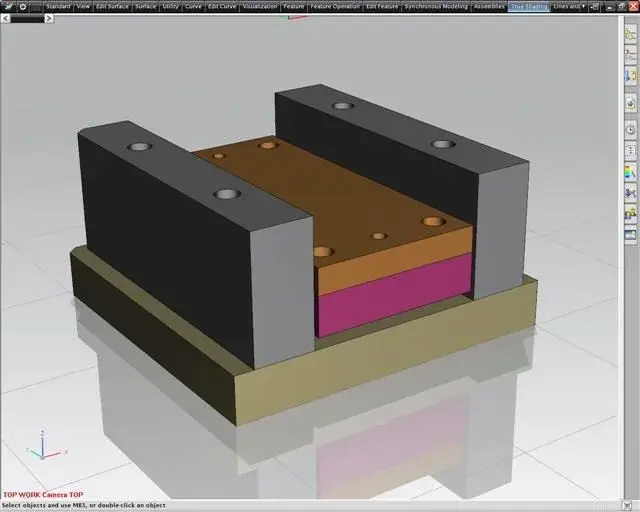Open the Visualization tab

(260, 7)
